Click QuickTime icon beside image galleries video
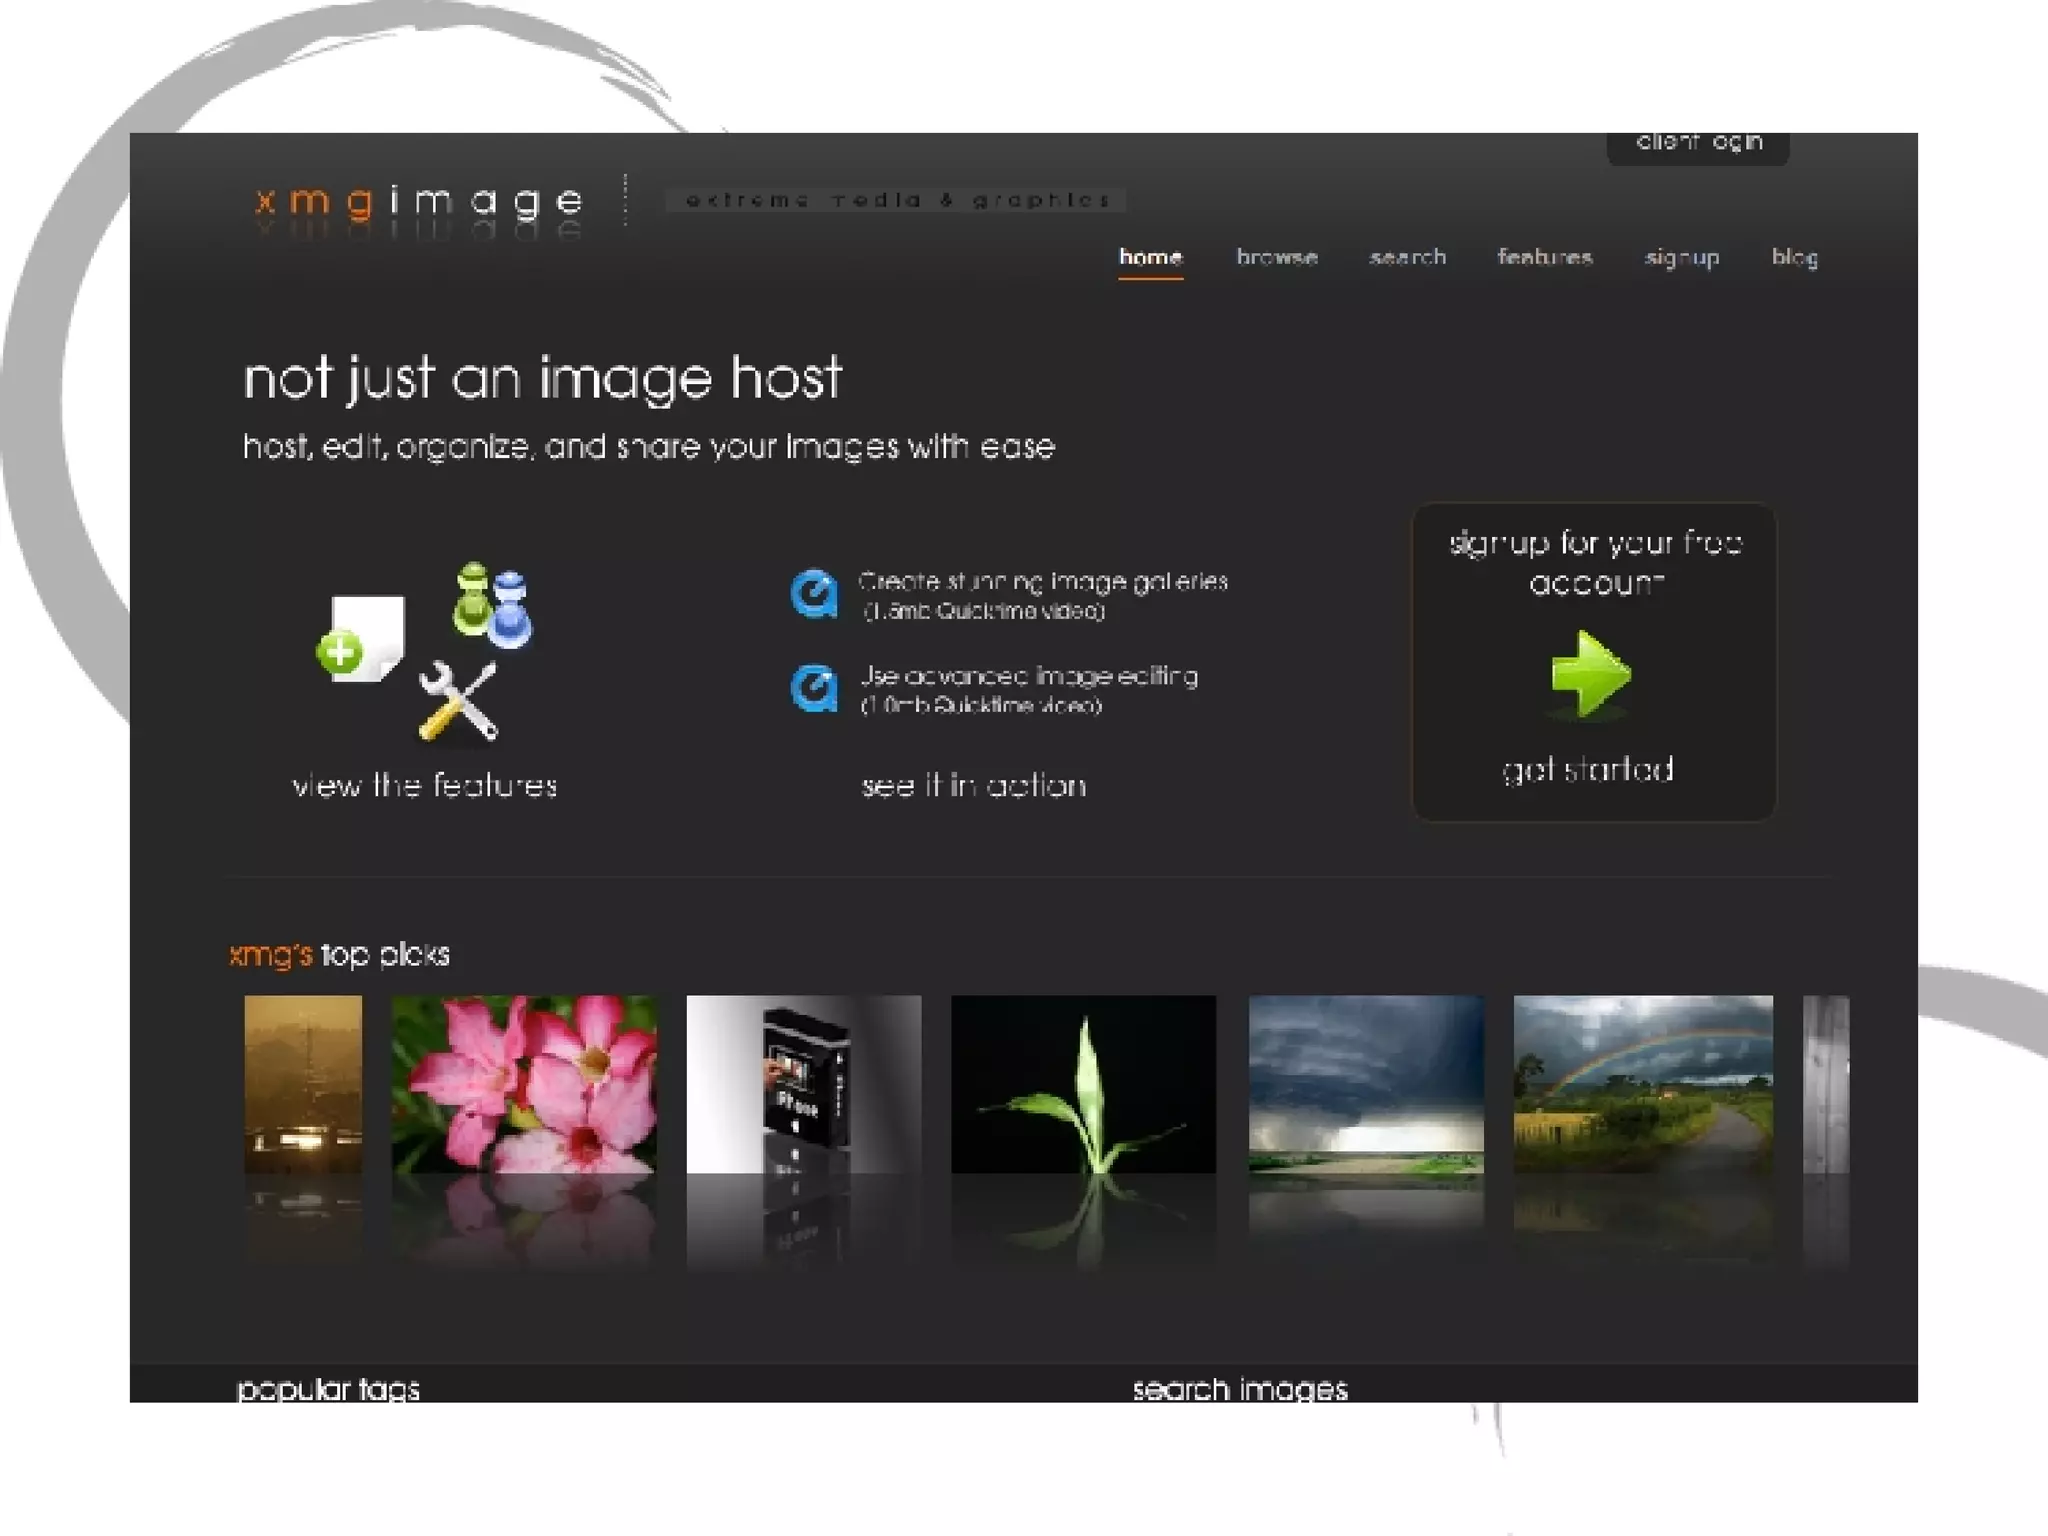This screenshot has height=1536, width=2048. point(814,595)
